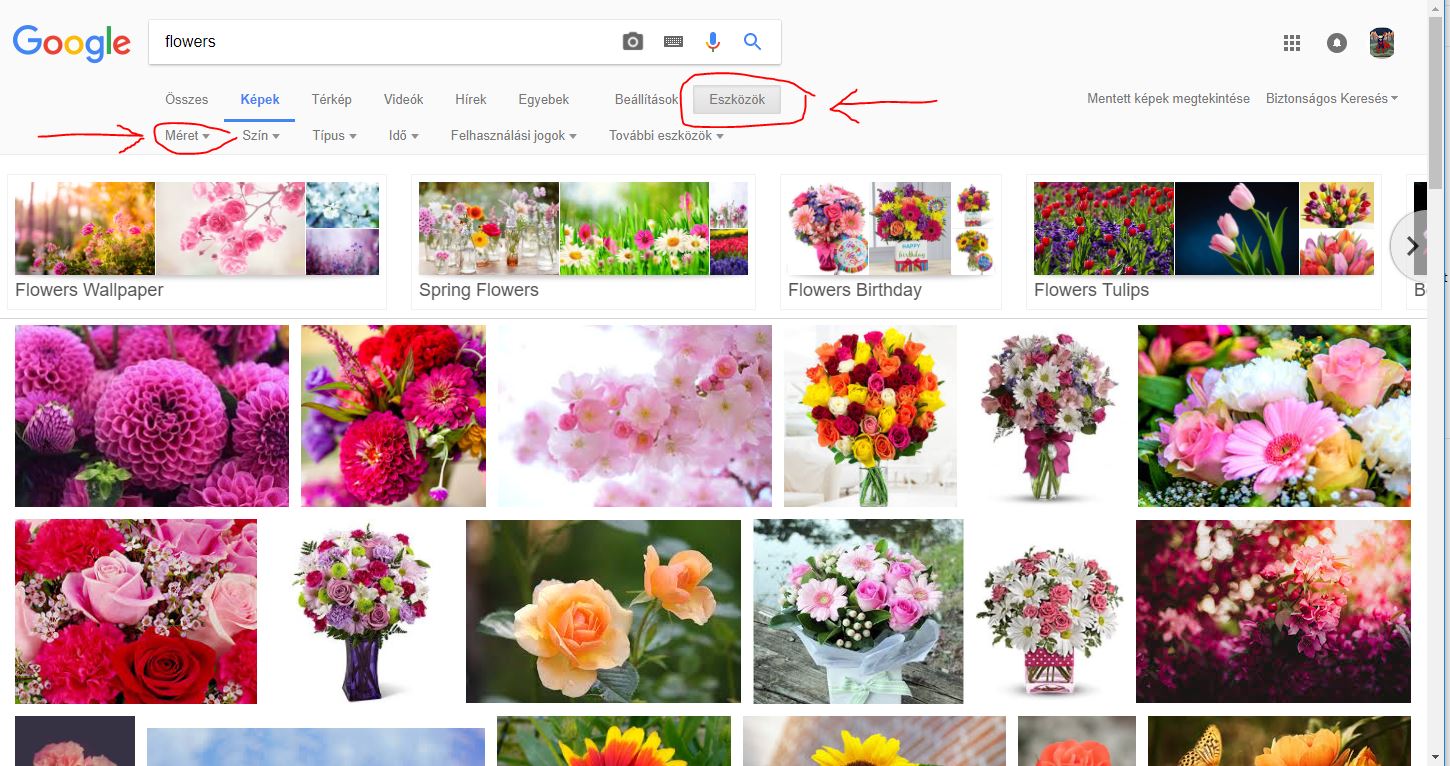
Task: Start voice search with microphone icon
Action: point(712,42)
